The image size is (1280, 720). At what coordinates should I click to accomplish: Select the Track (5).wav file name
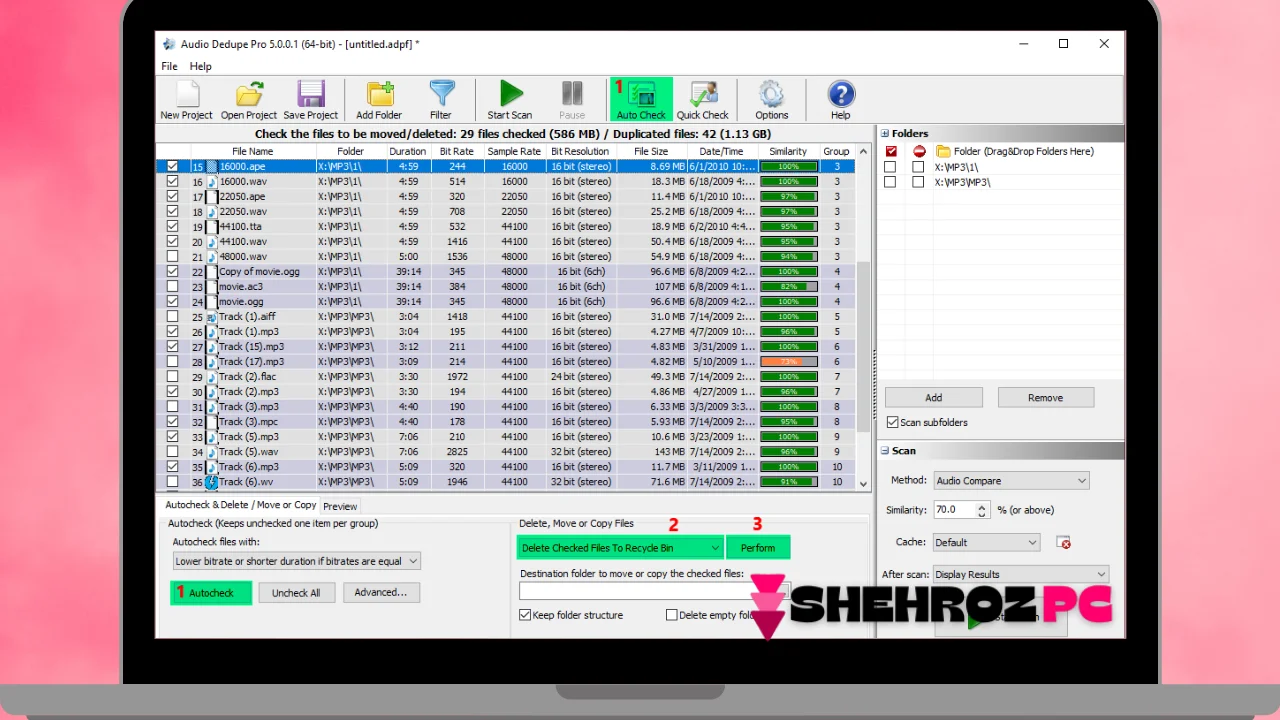[248, 452]
